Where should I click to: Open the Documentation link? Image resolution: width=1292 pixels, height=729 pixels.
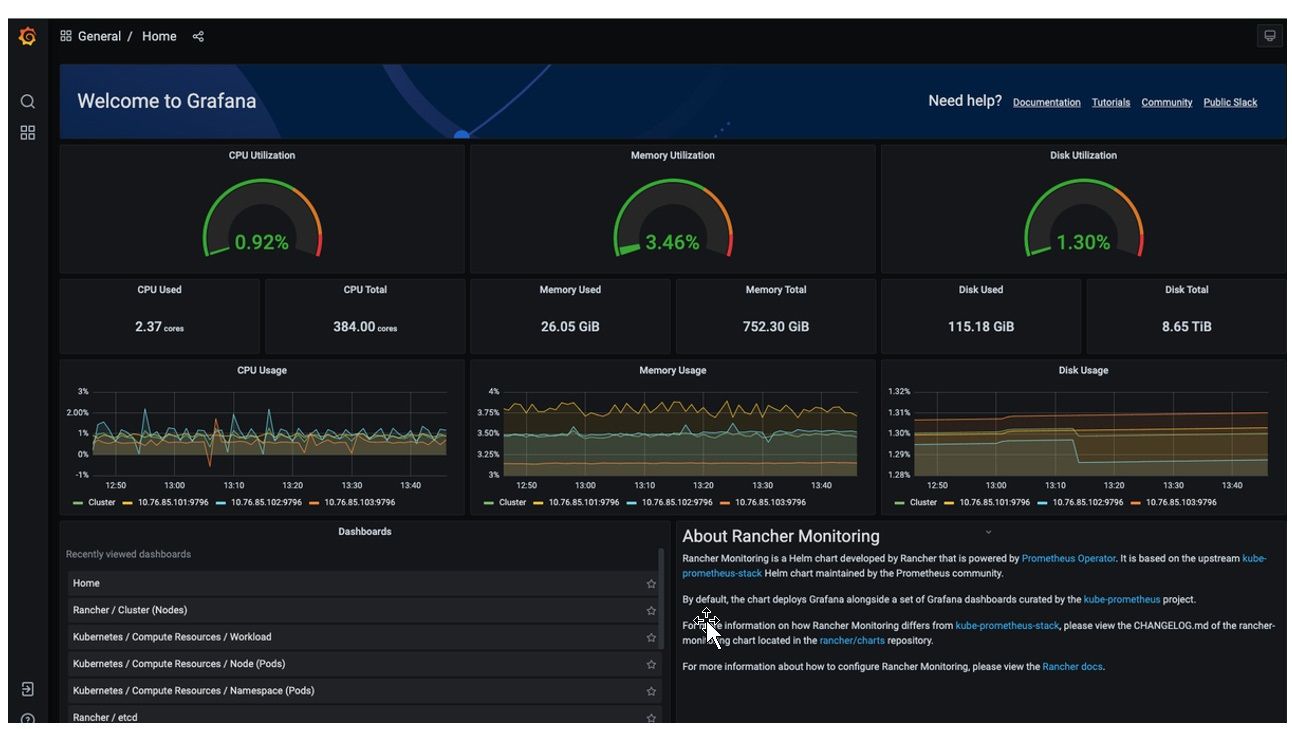(1046, 102)
